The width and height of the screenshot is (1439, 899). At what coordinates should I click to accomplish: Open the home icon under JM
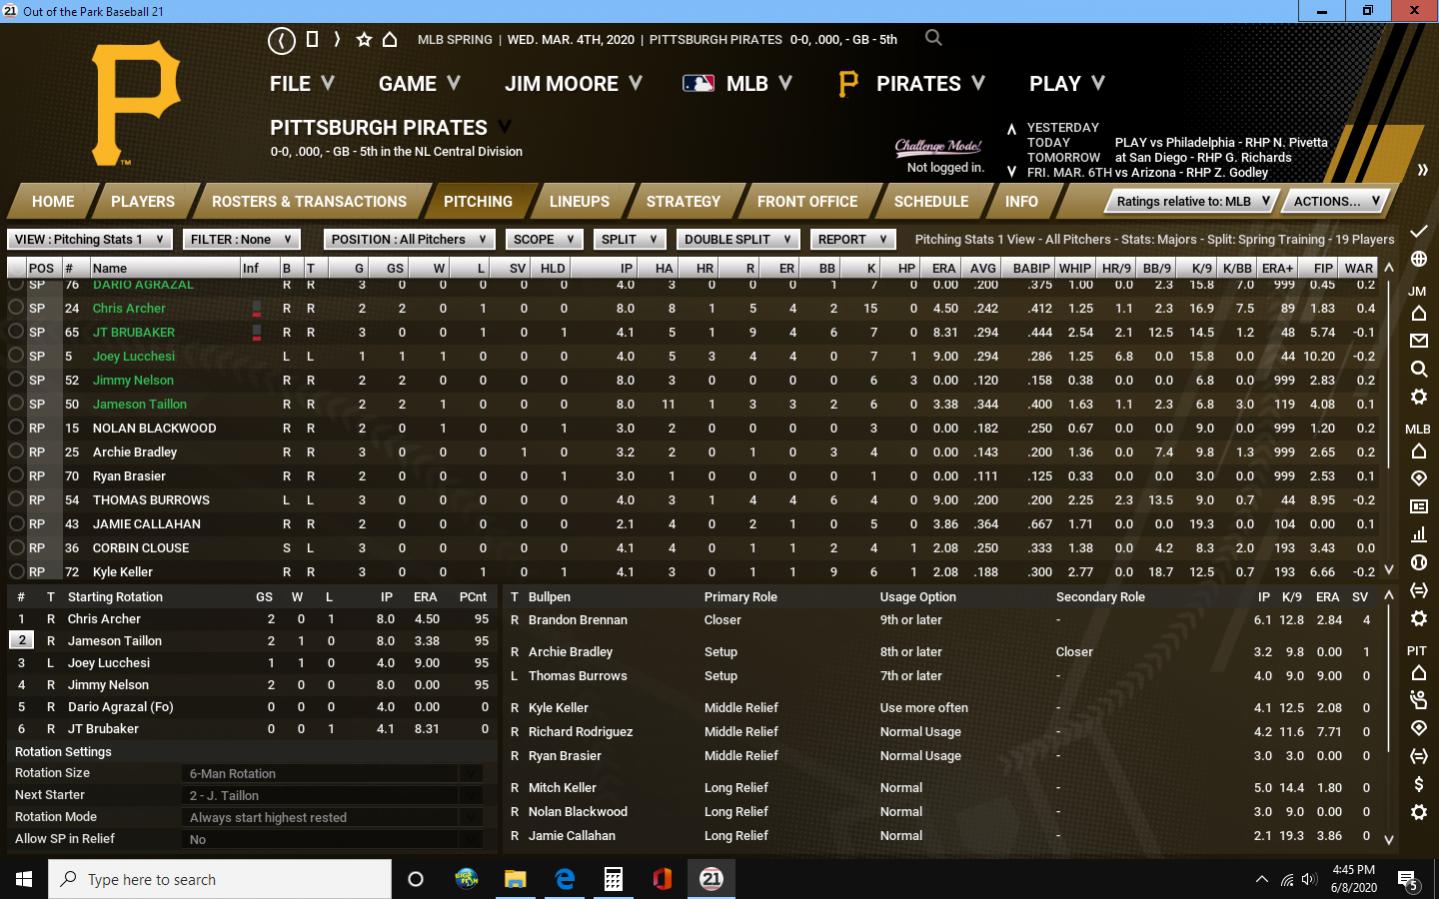[1418, 314]
